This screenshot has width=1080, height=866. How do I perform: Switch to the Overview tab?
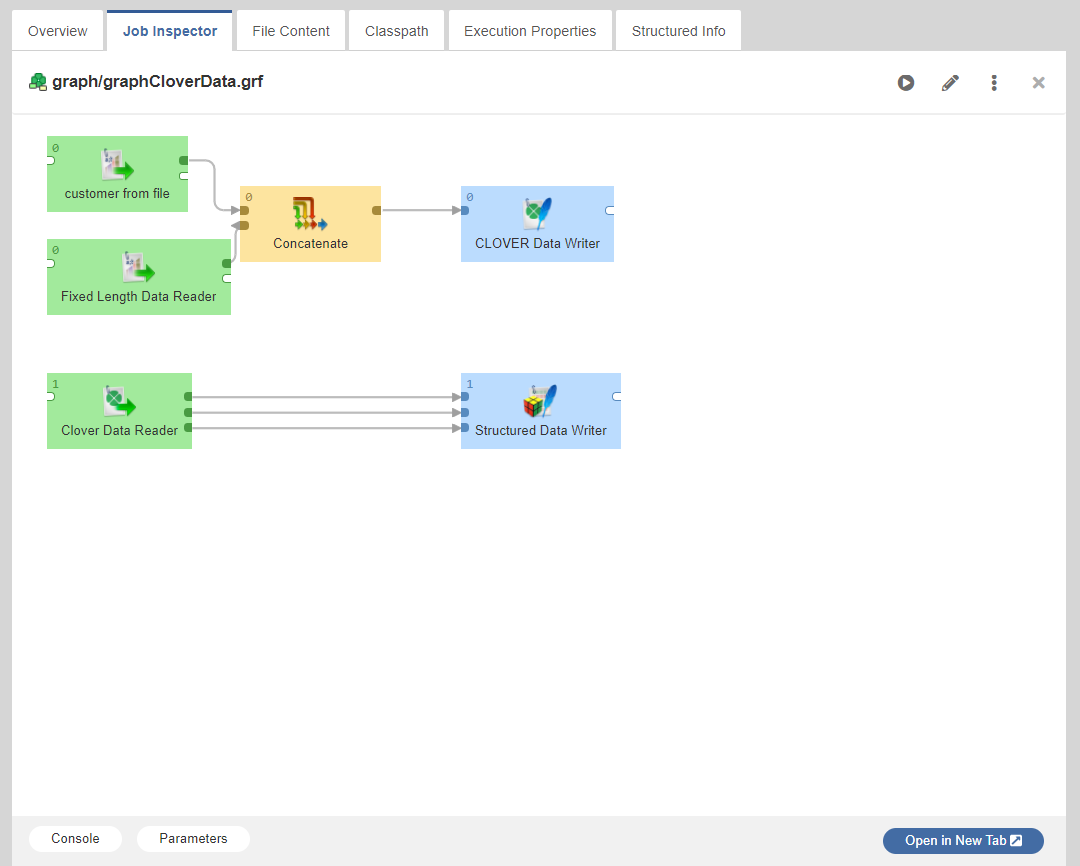(x=58, y=31)
